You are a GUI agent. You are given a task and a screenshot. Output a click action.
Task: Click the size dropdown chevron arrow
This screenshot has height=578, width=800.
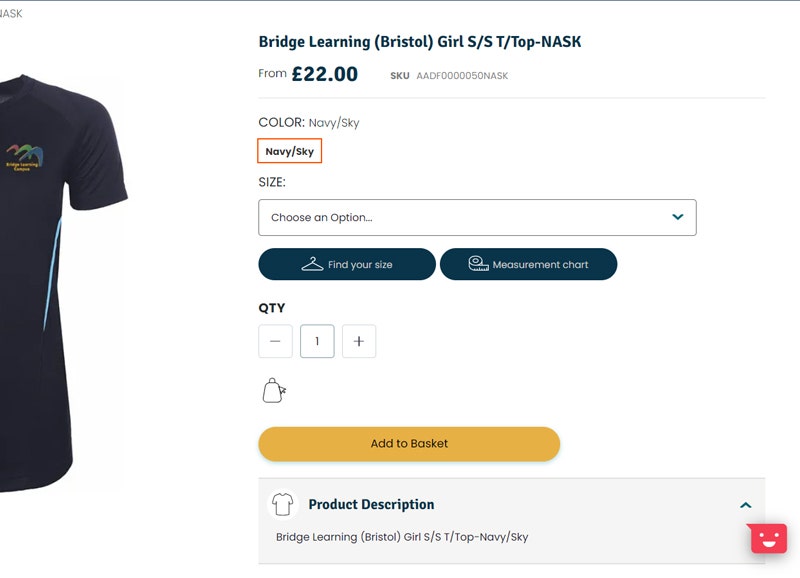[x=678, y=217]
